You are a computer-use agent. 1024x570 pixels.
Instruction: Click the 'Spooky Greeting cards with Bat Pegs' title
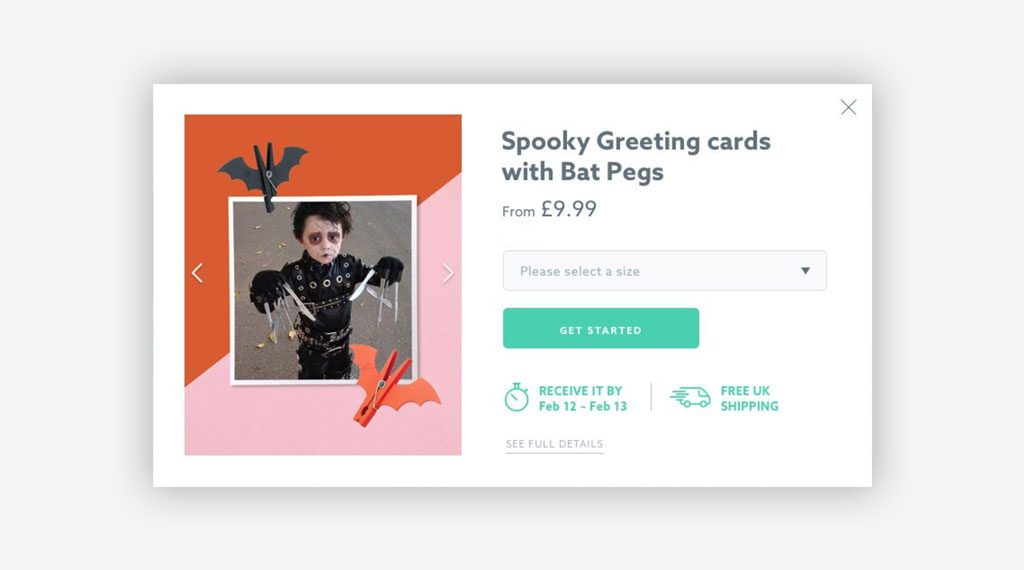click(636, 156)
